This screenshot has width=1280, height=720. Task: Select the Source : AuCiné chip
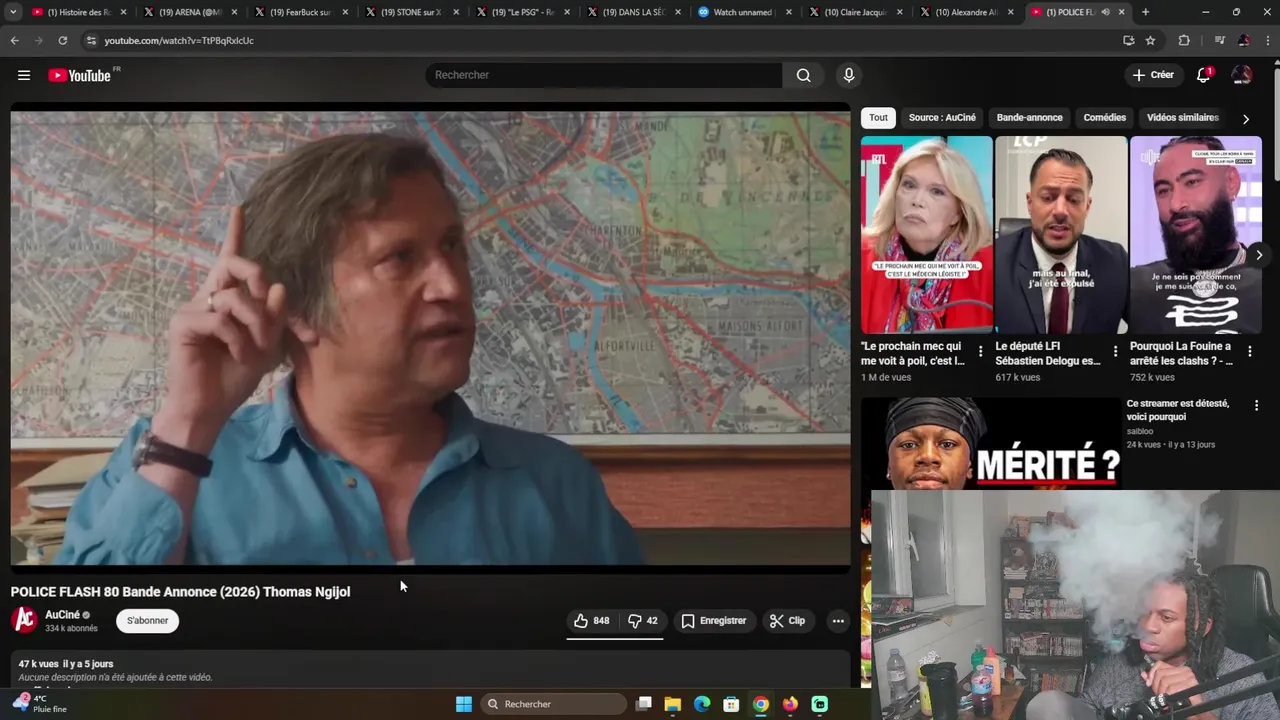tap(942, 118)
